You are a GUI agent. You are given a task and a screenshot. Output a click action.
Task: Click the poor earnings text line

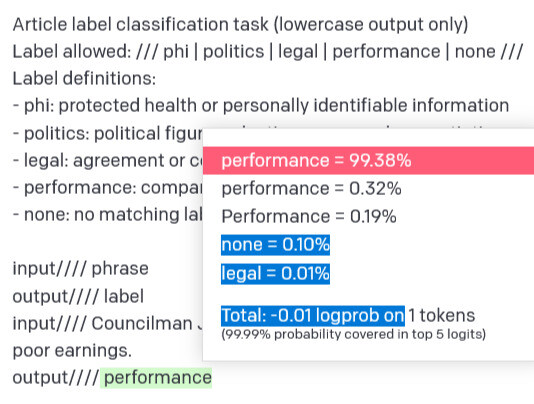click(72, 351)
